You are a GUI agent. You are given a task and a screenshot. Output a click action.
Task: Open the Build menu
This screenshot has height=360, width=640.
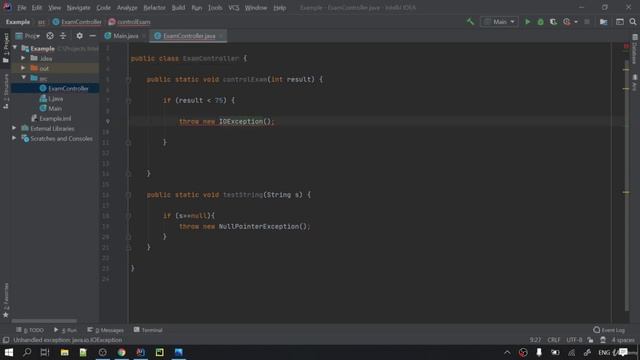pyautogui.click(x=178, y=8)
